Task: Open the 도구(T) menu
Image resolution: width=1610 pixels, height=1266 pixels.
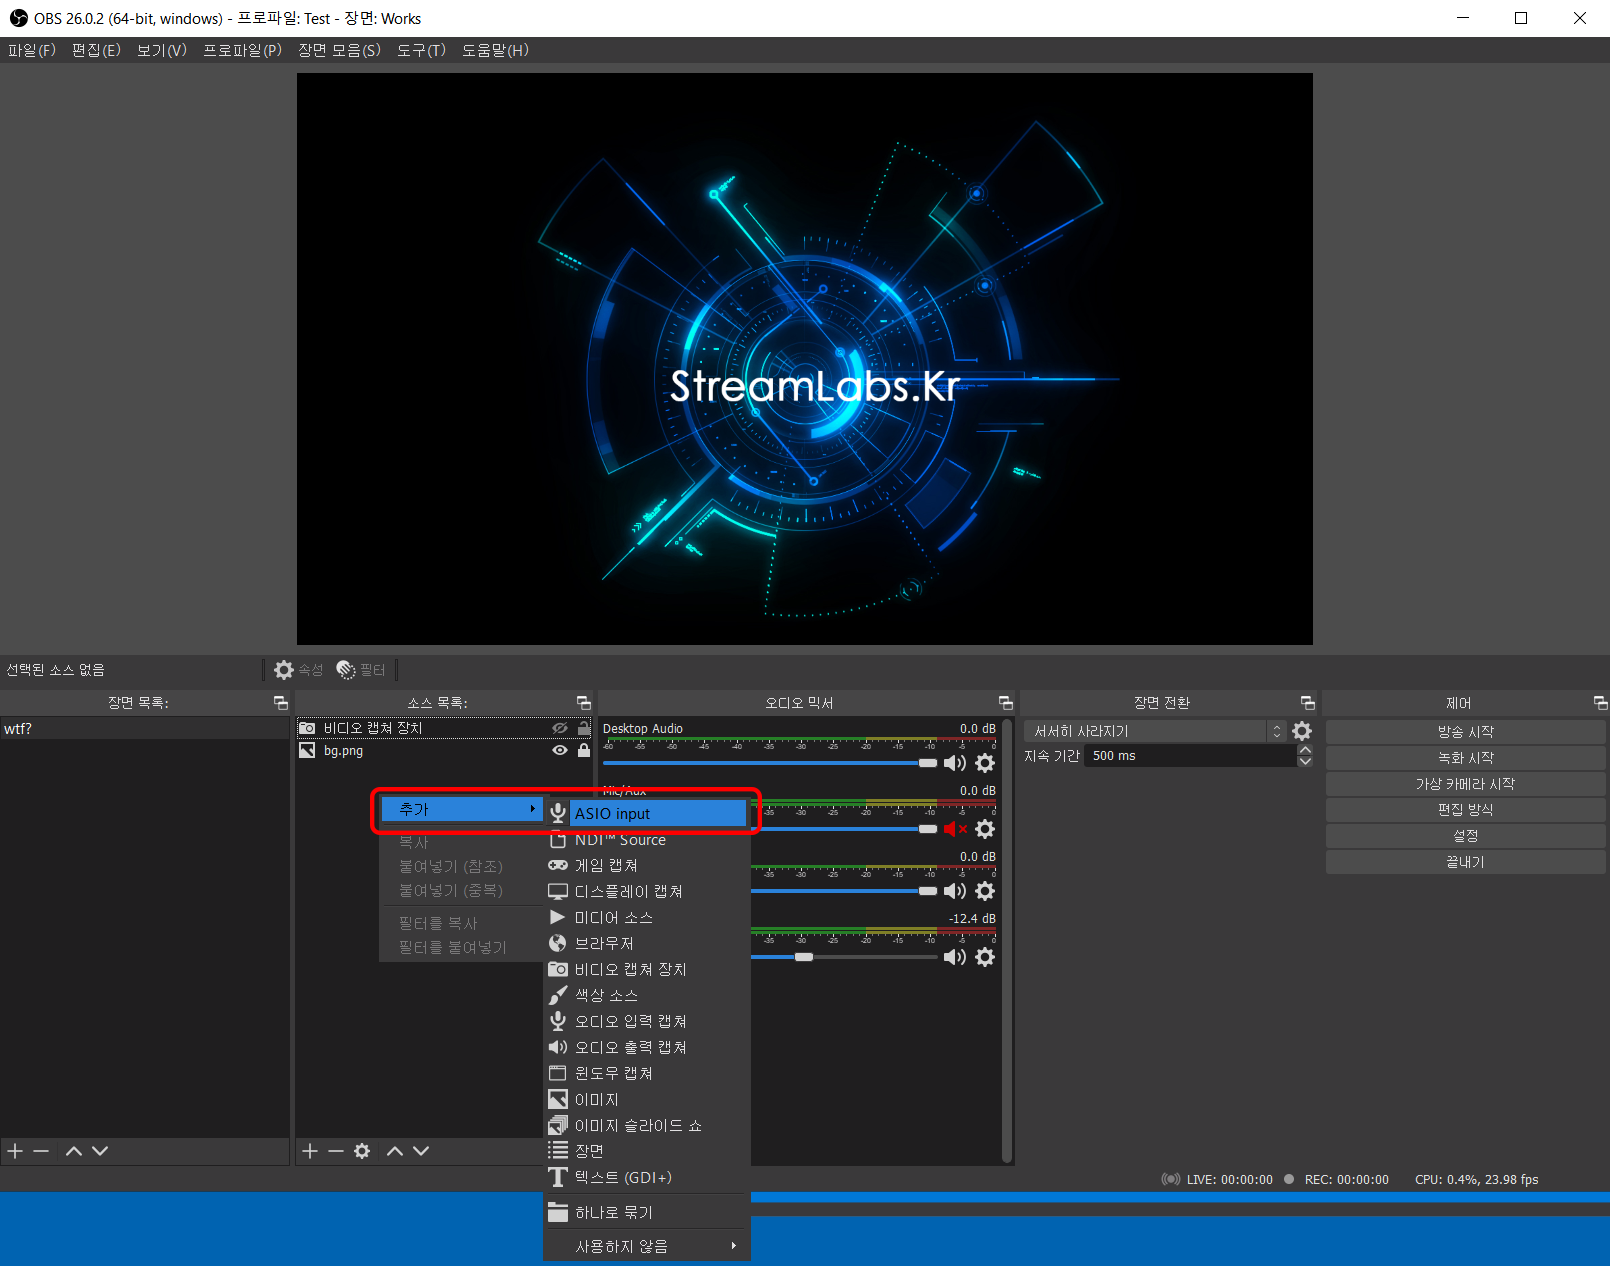Action: pyautogui.click(x=421, y=50)
